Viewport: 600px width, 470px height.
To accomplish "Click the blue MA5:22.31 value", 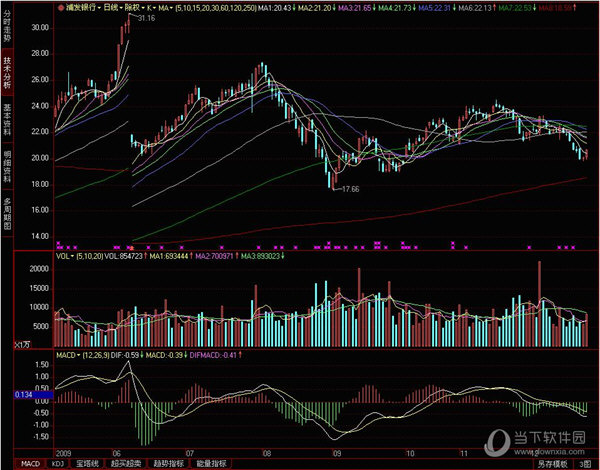I will click(435, 8).
